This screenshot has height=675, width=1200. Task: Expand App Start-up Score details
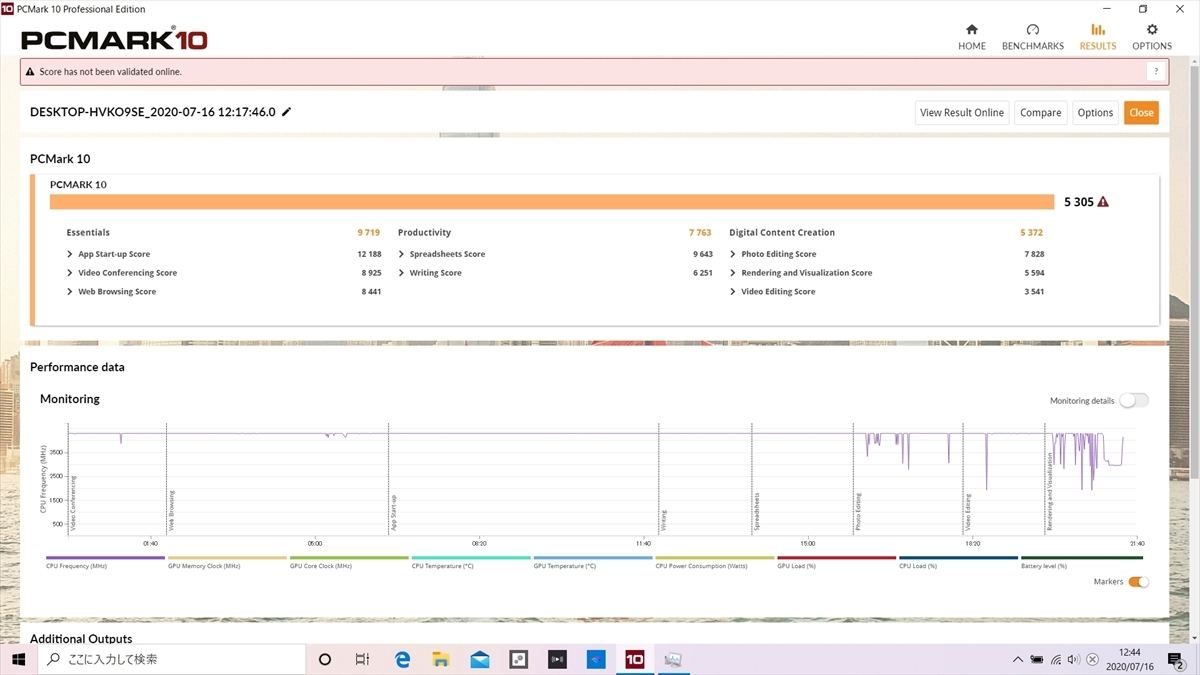click(70, 254)
